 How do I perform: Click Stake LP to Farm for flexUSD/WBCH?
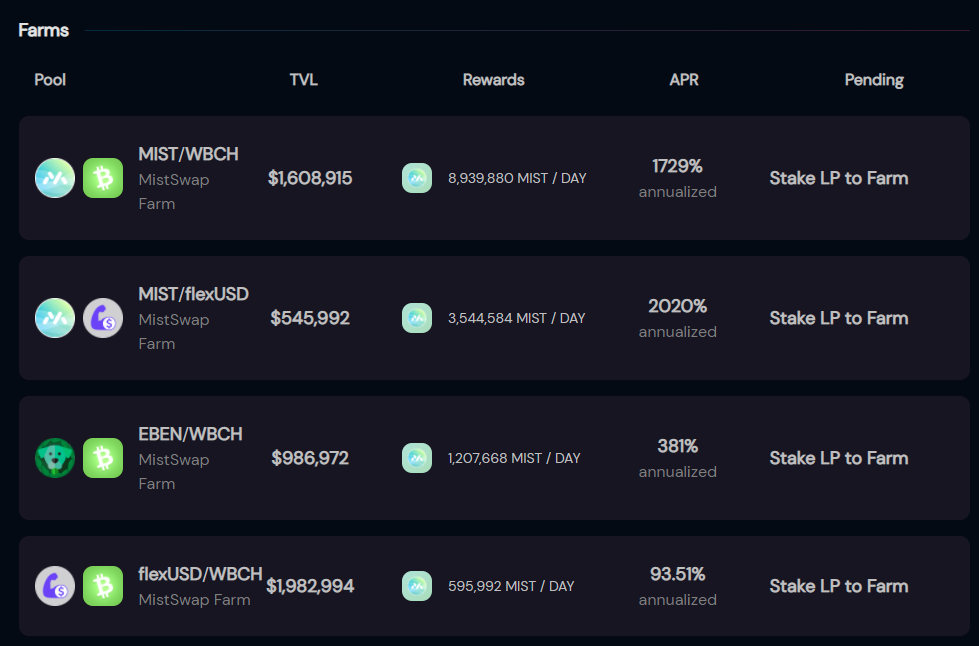tap(839, 585)
